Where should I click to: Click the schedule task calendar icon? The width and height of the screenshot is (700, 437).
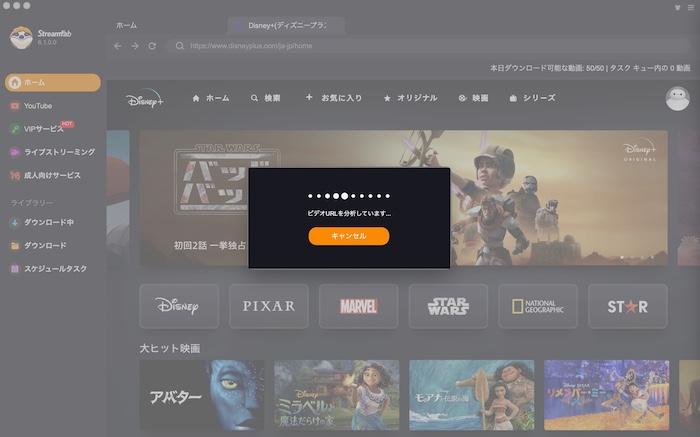click(x=15, y=269)
